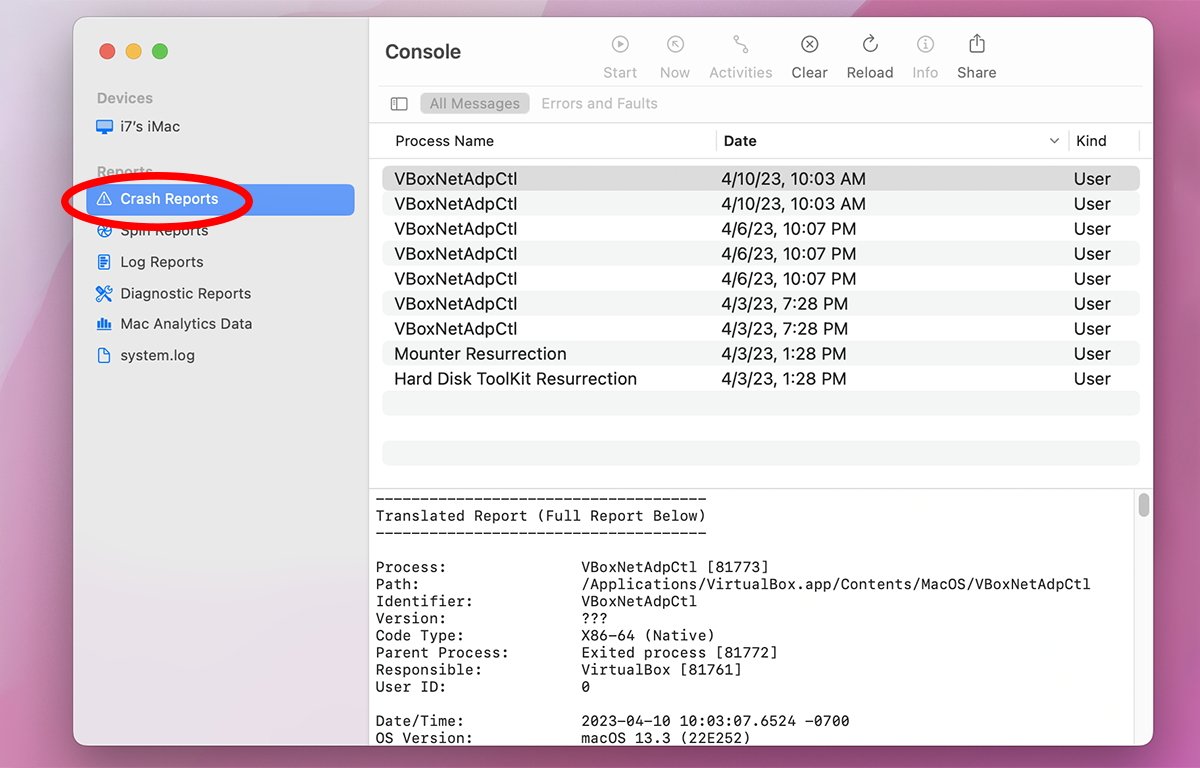The image size is (1200, 768).
Task: Click the Date/Time 2023-04-10 line
Action: [x=613, y=721]
